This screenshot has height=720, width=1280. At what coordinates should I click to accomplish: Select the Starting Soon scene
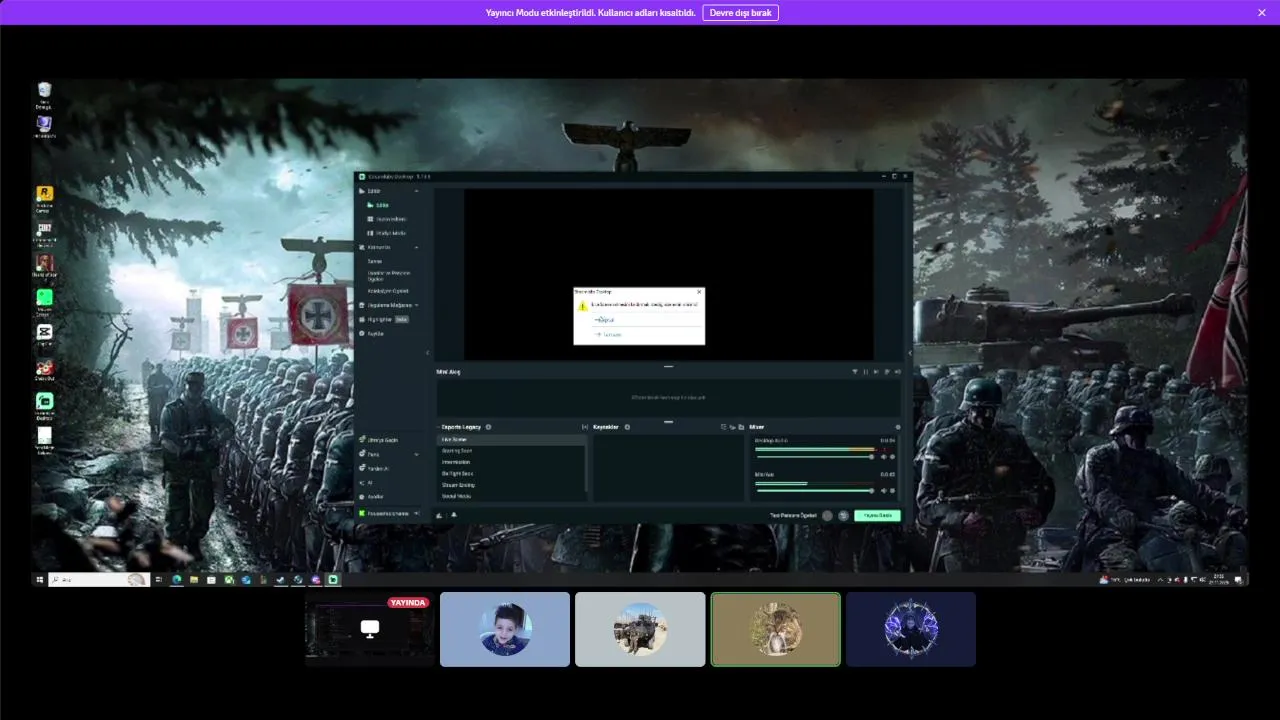point(512,451)
